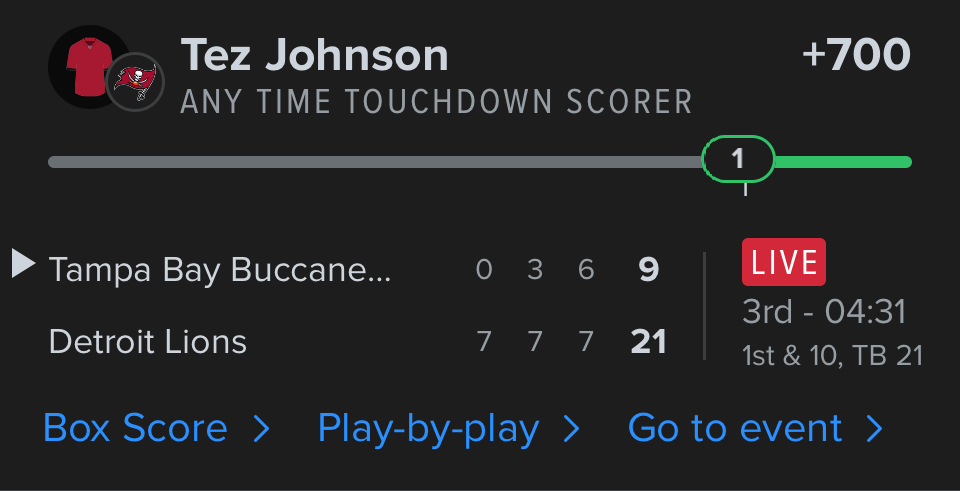The image size is (960, 491).
Task: Open the Play-by-play view
Action: click(x=428, y=429)
